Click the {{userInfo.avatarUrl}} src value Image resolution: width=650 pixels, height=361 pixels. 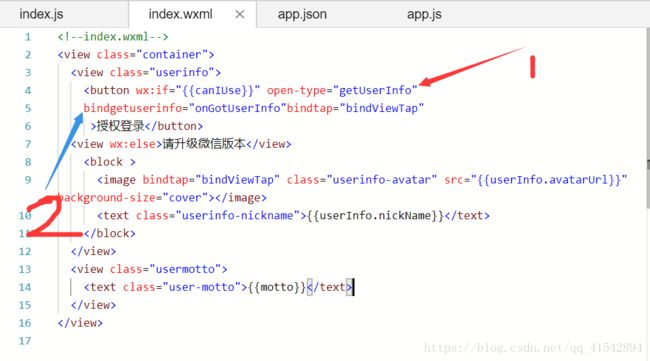(x=549, y=180)
